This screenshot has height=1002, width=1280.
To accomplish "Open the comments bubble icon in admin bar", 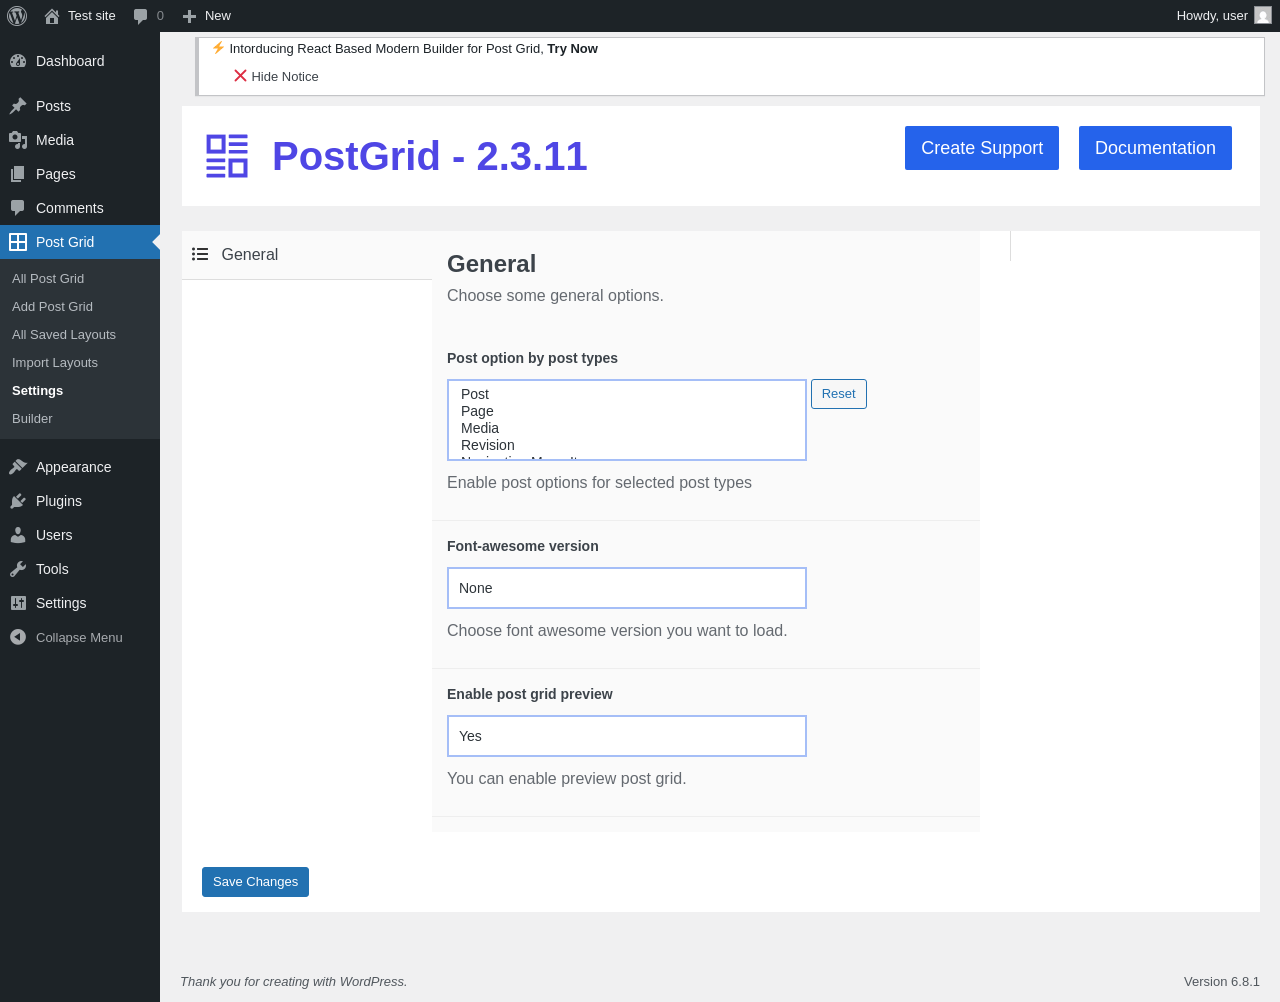I will pos(141,16).
